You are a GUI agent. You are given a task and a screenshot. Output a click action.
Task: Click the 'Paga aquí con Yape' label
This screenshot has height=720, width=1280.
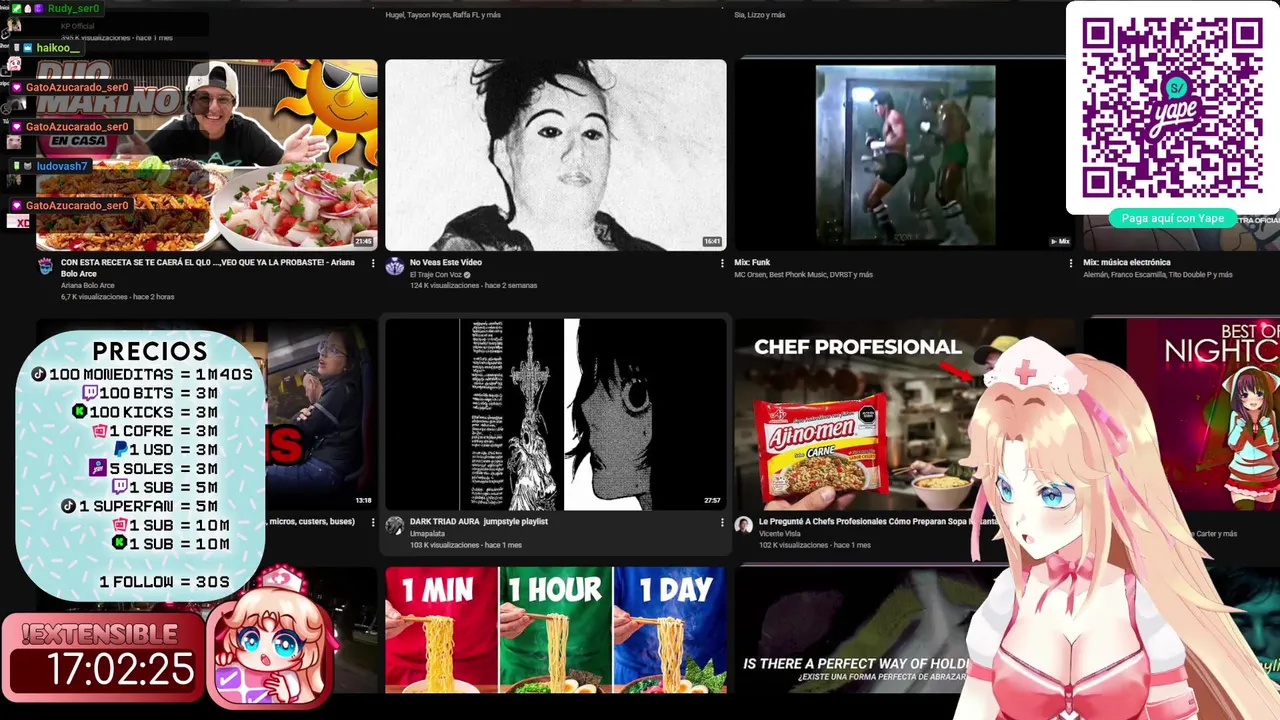click(x=1172, y=218)
